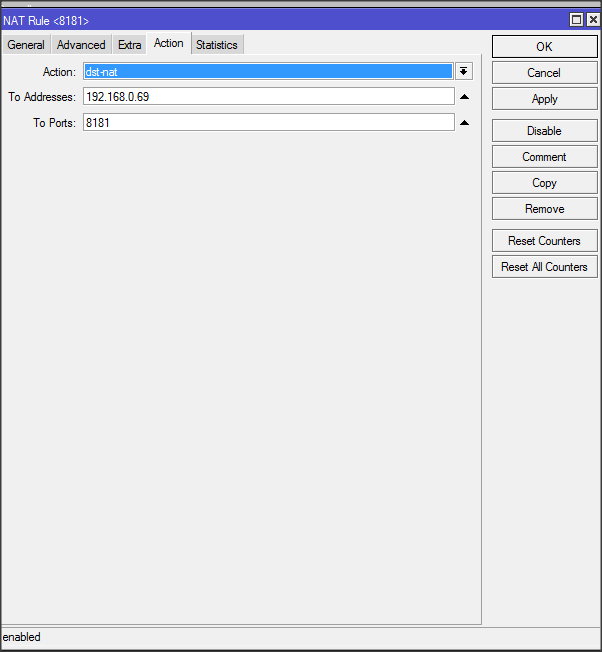Screen dimensions: 602x652
Task: Close the NAT Rule window
Action: point(593,20)
